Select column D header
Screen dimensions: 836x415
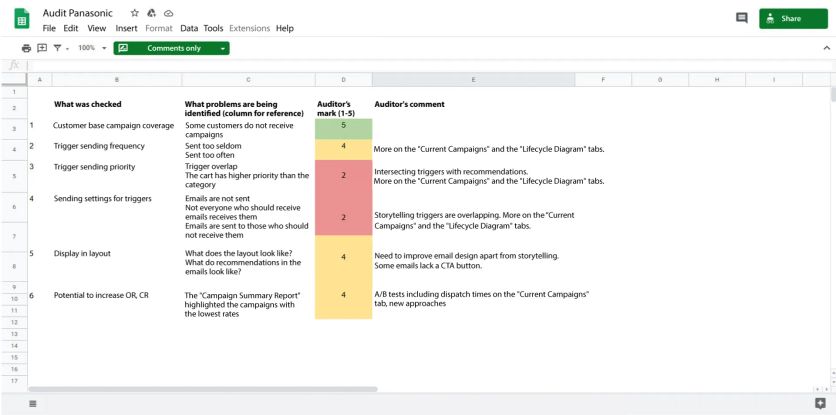pyautogui.click(x=343, y=79)
